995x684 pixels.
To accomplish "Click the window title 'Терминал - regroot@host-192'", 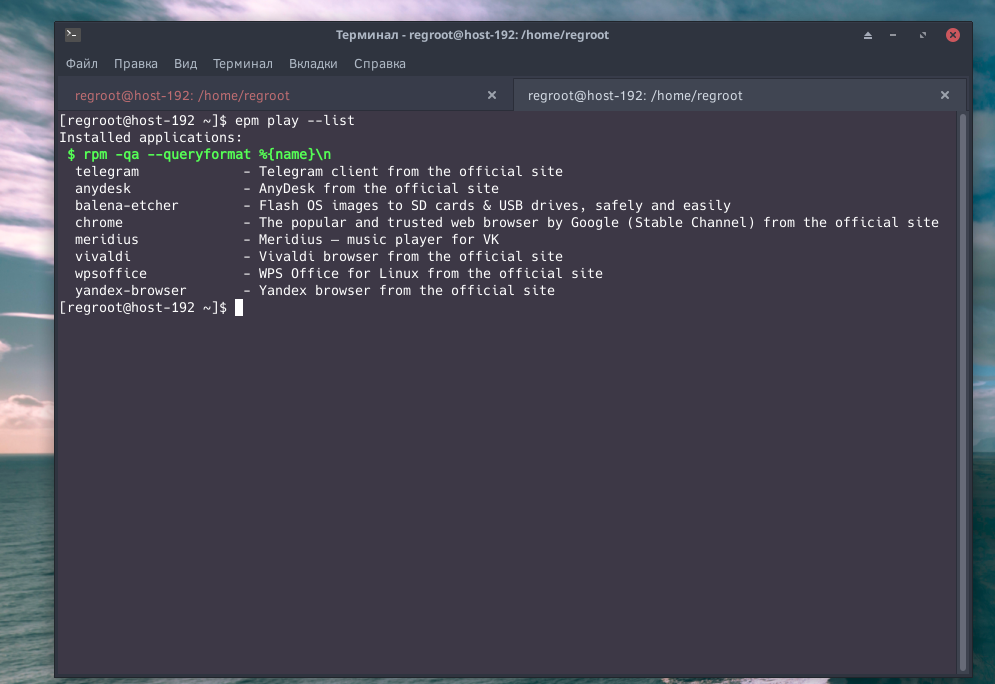I will tap(472, 35).
